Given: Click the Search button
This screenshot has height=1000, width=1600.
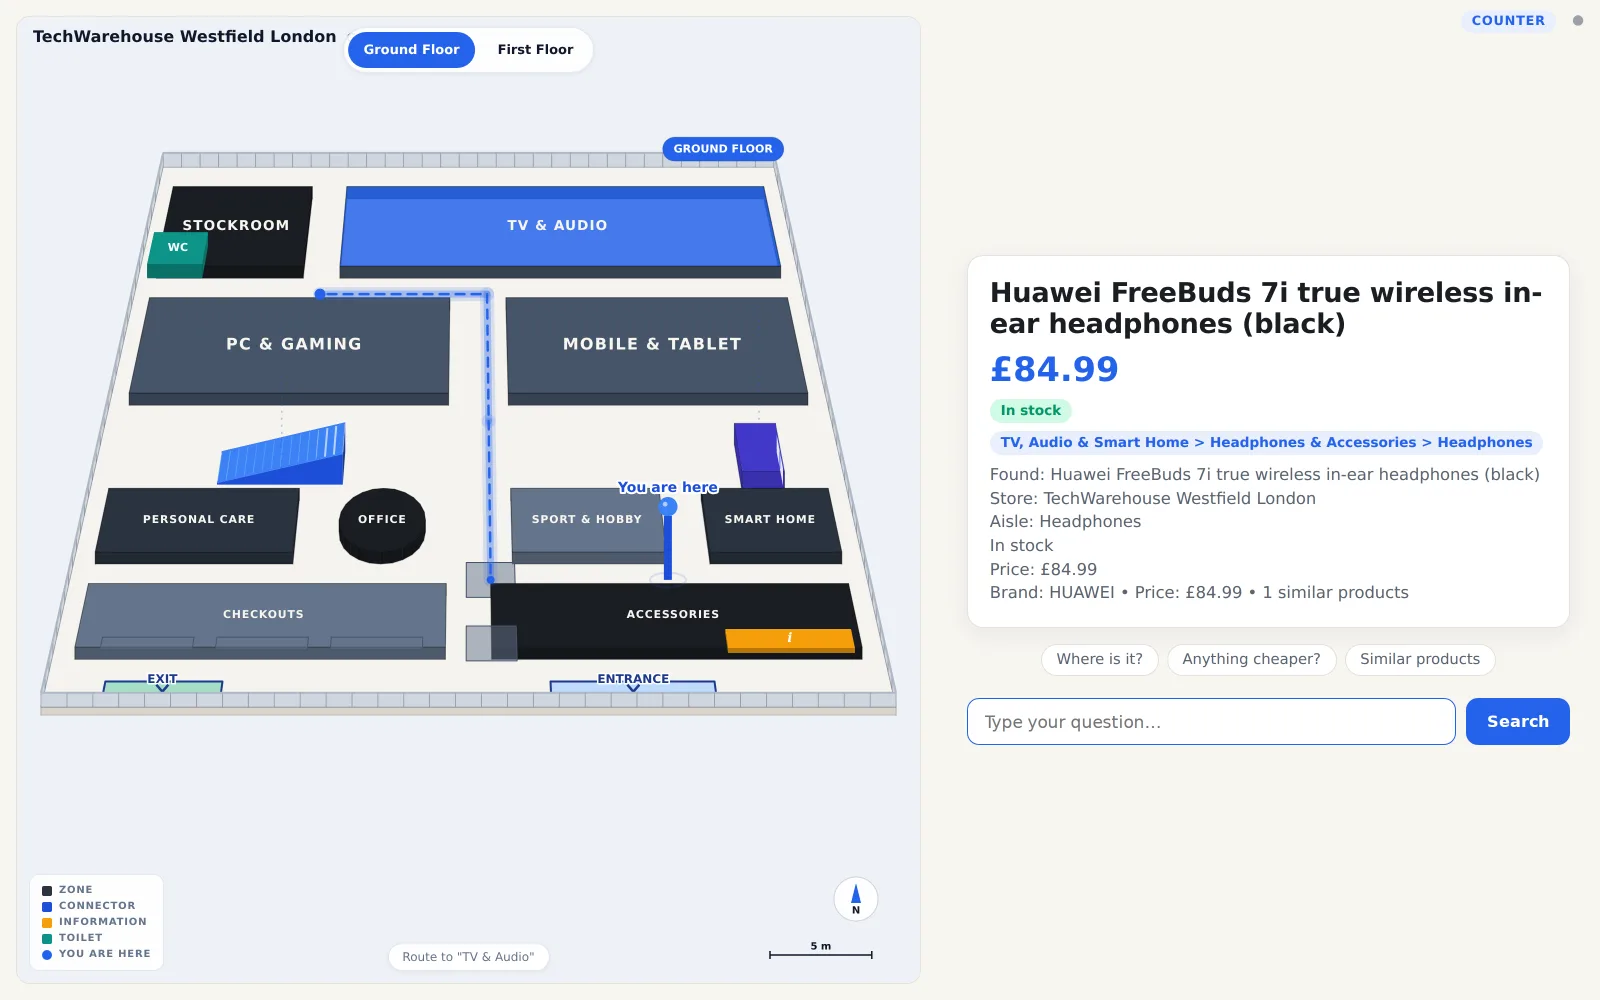Looking at the screenshot, I should pos(1517,722).
